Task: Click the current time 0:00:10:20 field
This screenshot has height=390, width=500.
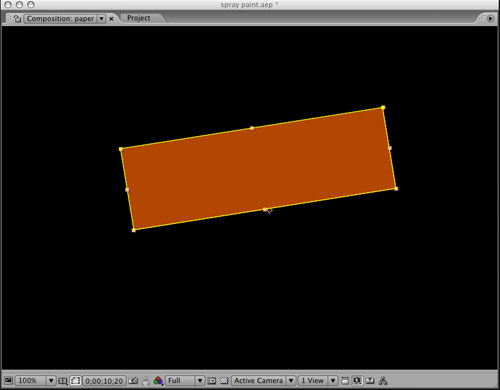Action: click(104, 381)
